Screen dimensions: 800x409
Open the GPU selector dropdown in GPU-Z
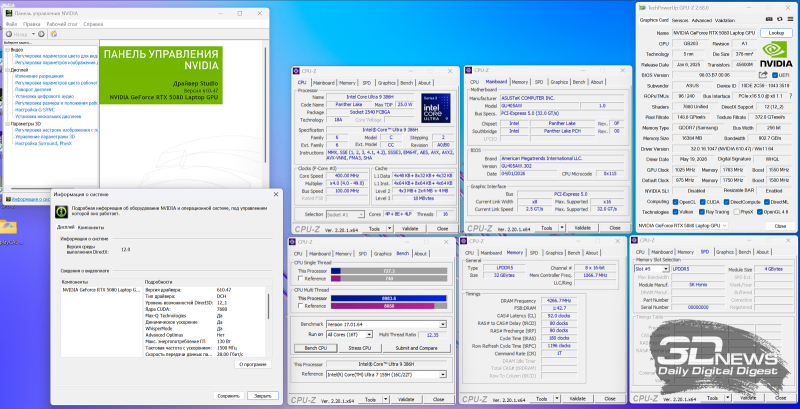tap(683, 225)
